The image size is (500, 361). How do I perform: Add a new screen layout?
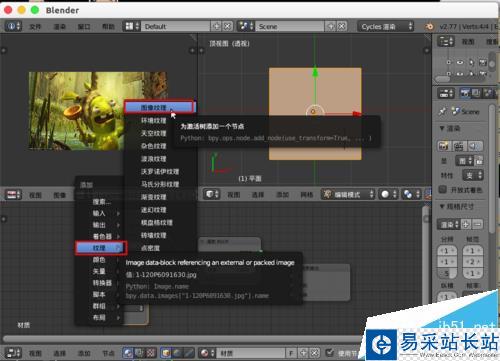(217, 26)
